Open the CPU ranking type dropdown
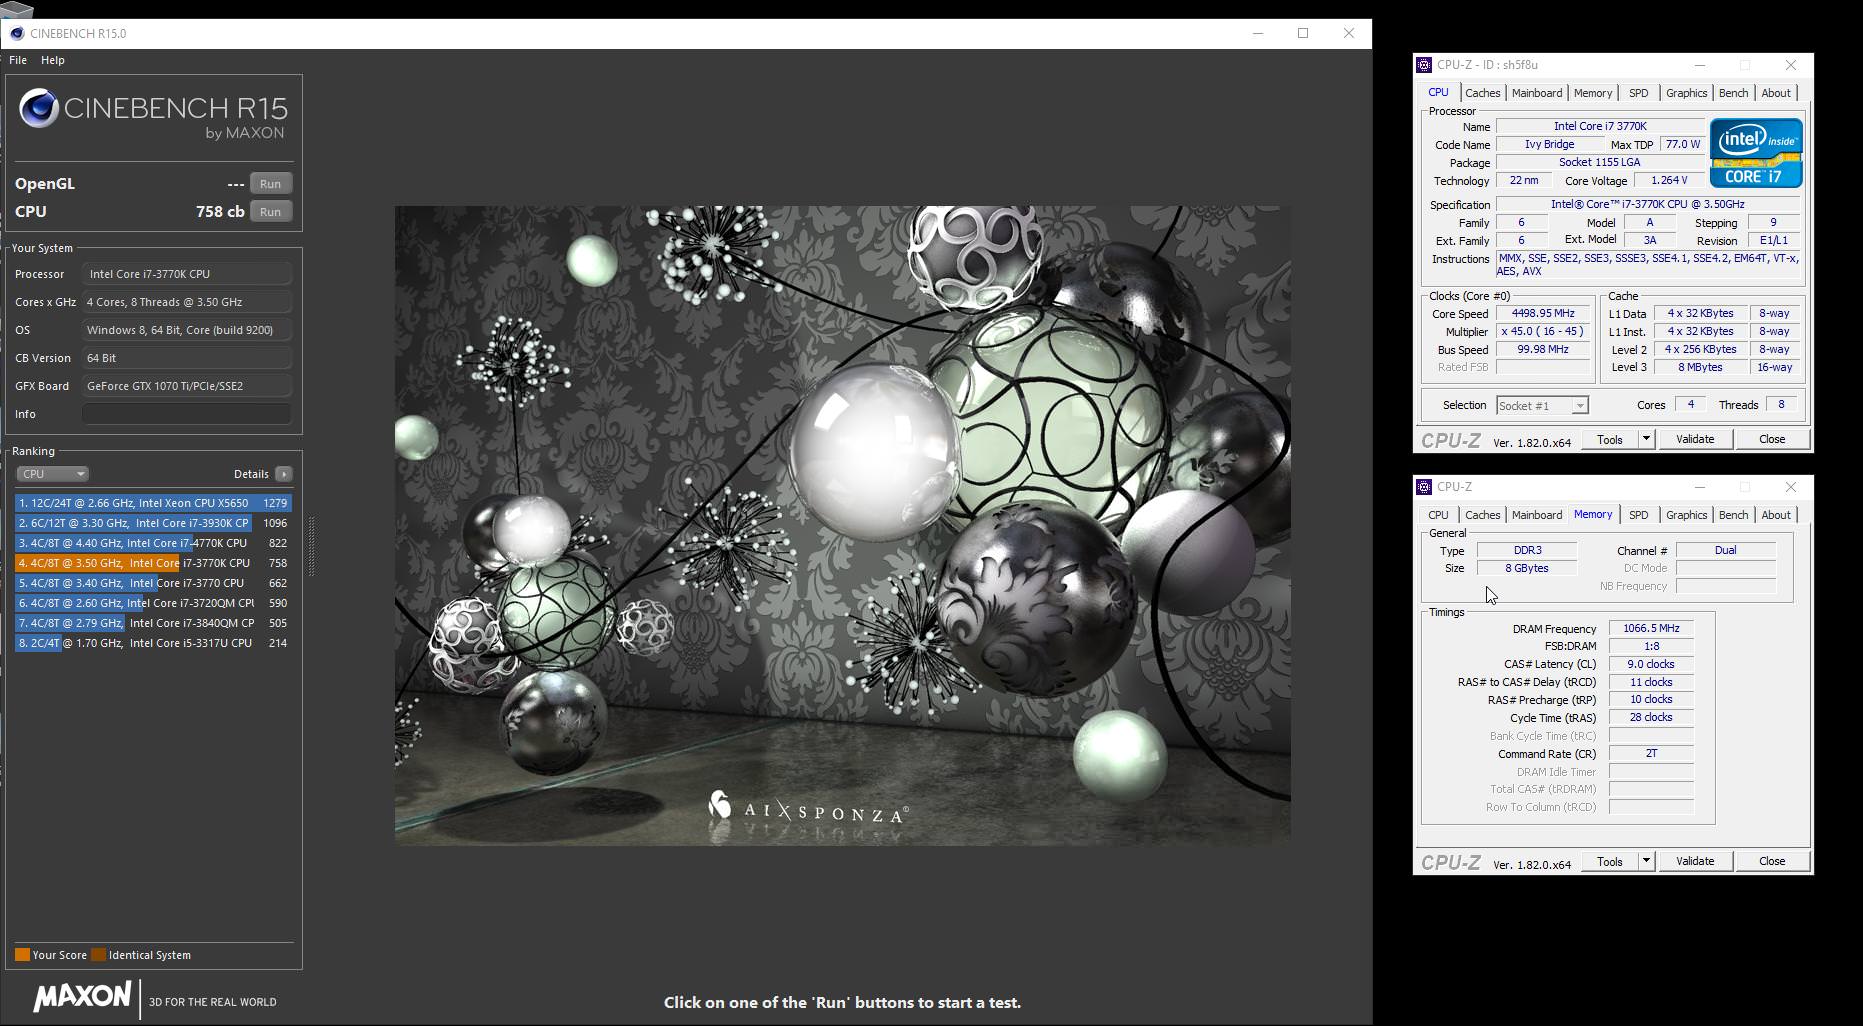Viewport: 1863px width, 1026px height. coord(52,474)
